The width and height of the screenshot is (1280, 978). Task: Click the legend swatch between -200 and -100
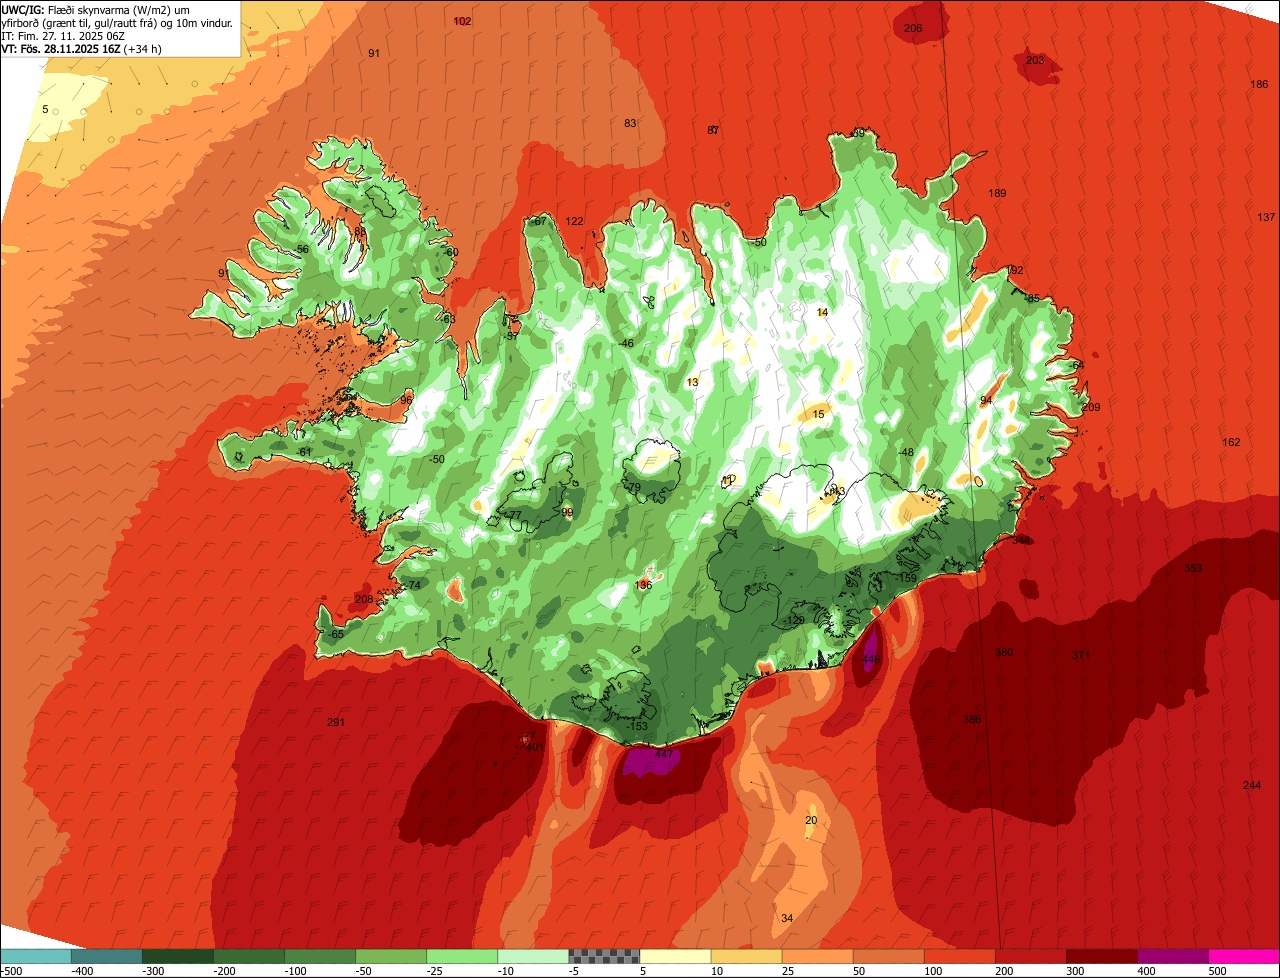point(249,956)
